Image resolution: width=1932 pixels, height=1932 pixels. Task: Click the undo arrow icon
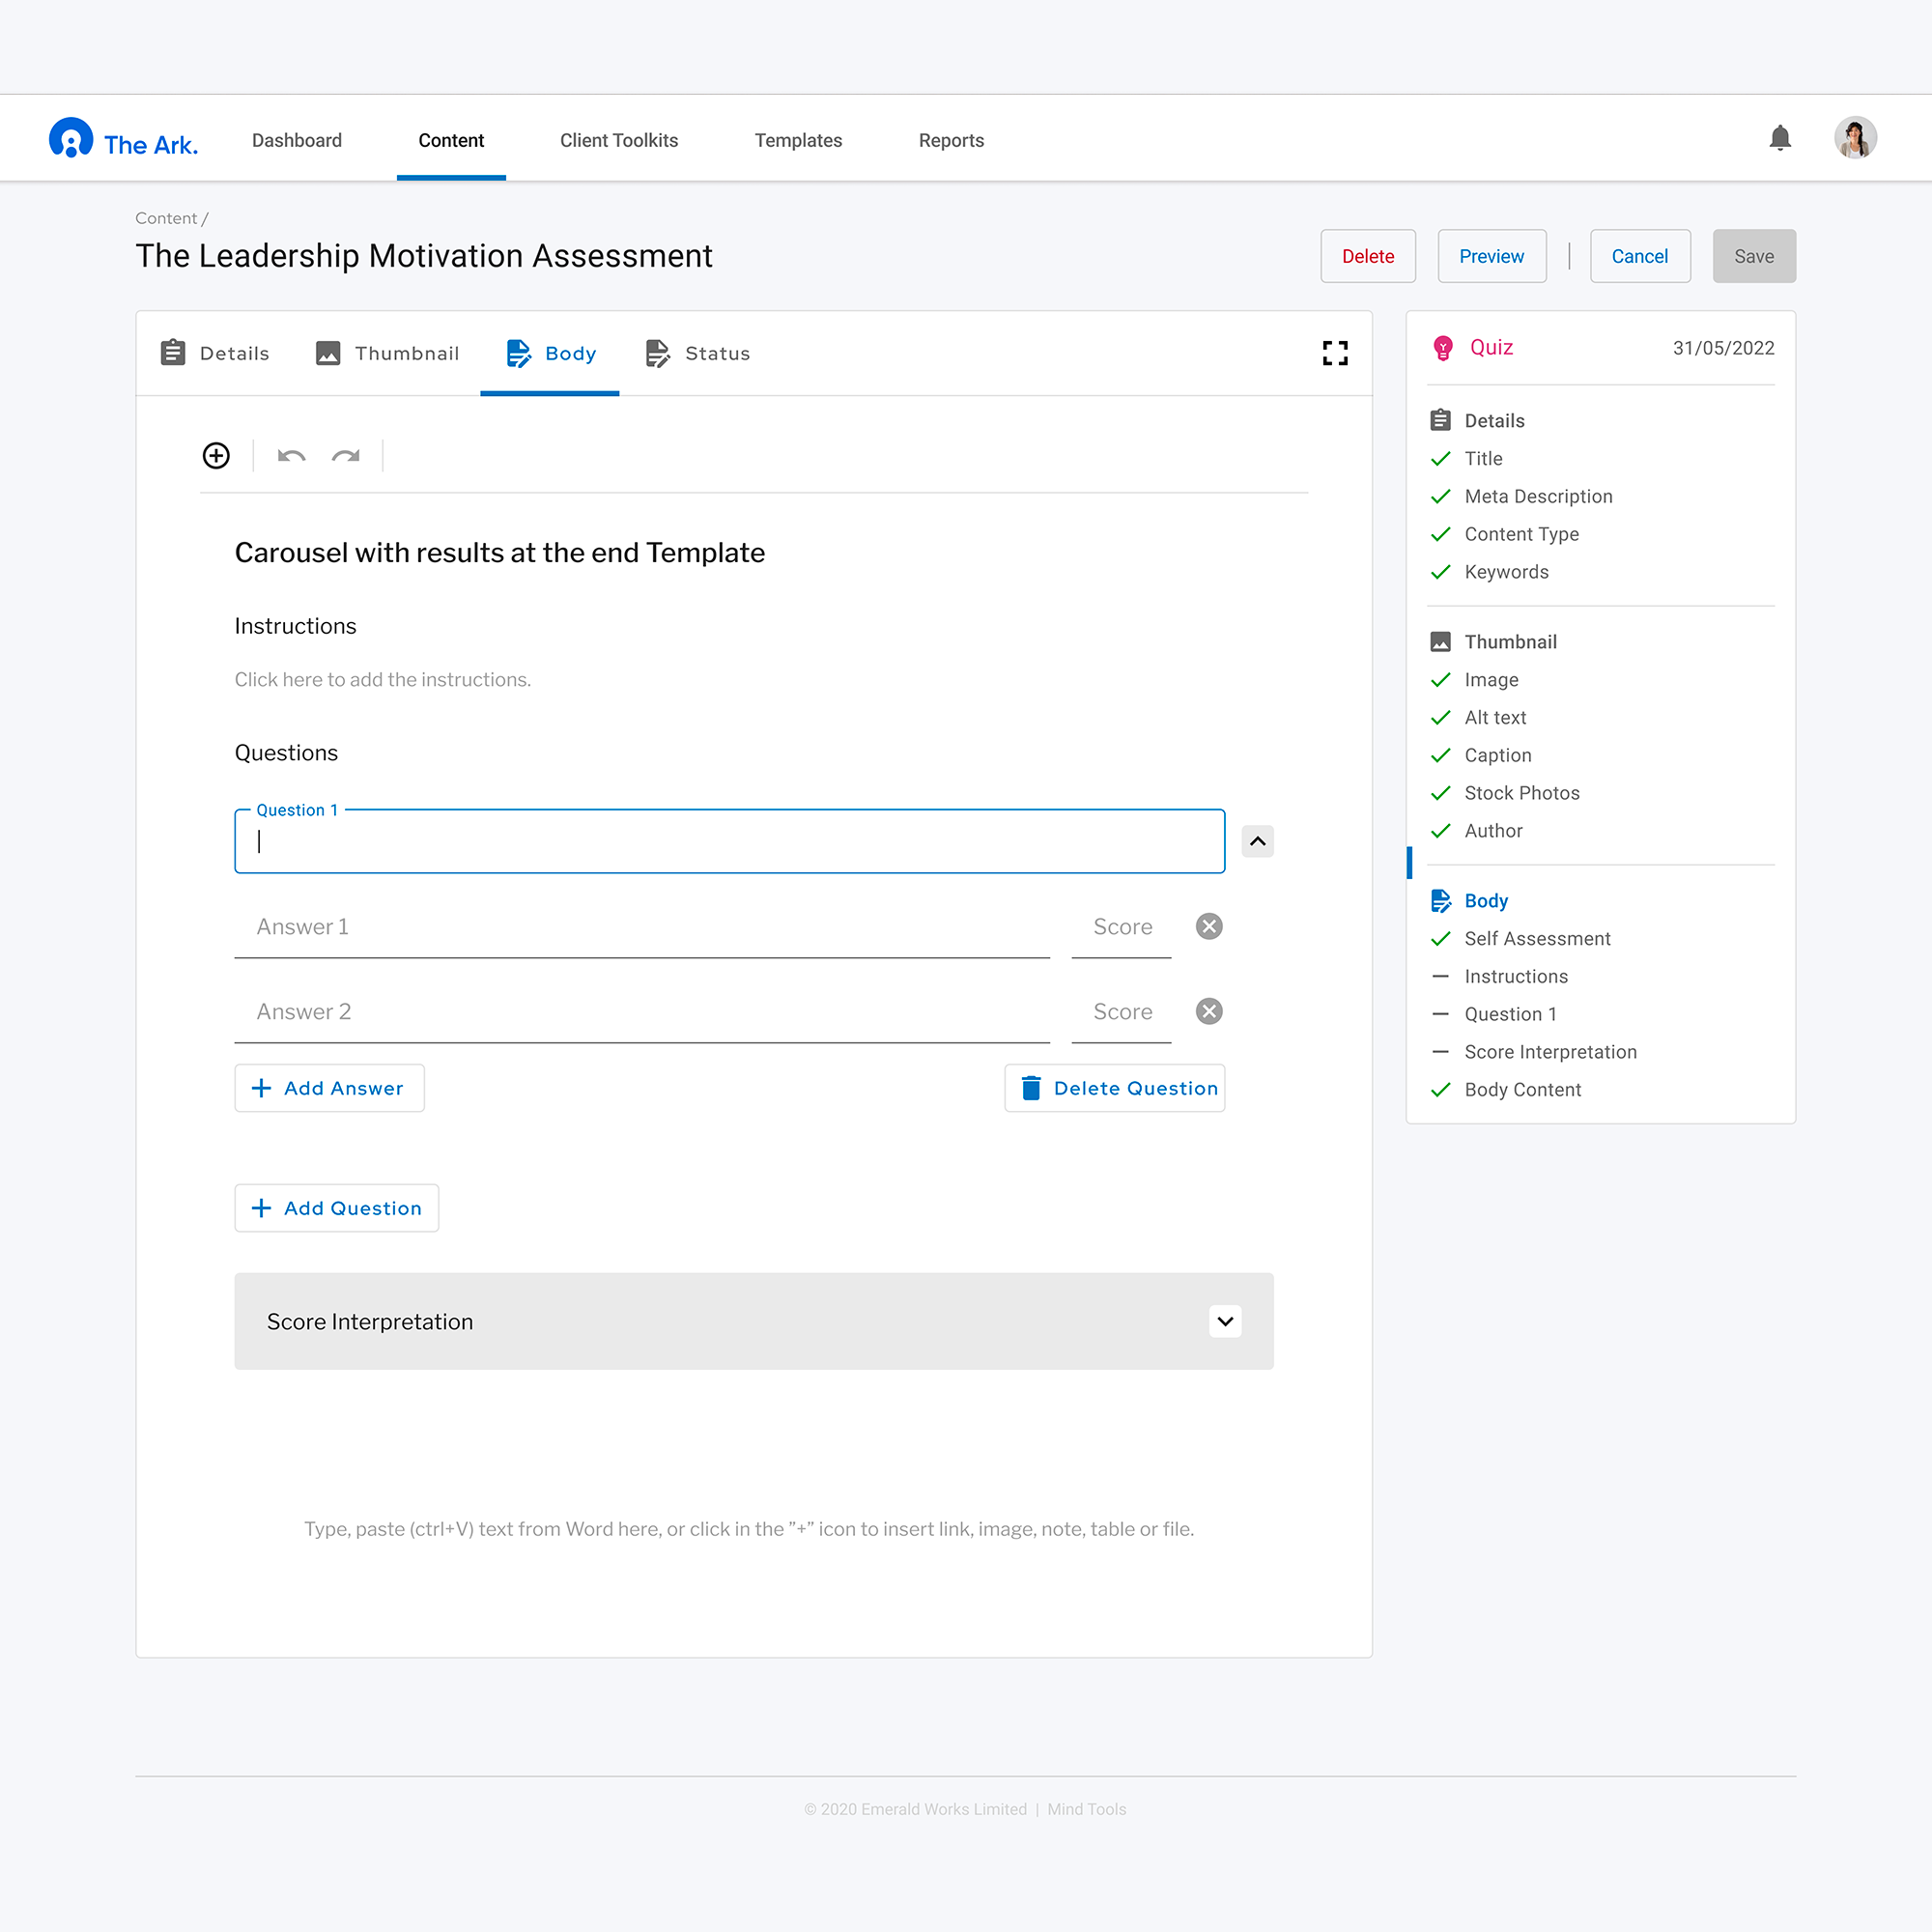click(x=291, y=456)
